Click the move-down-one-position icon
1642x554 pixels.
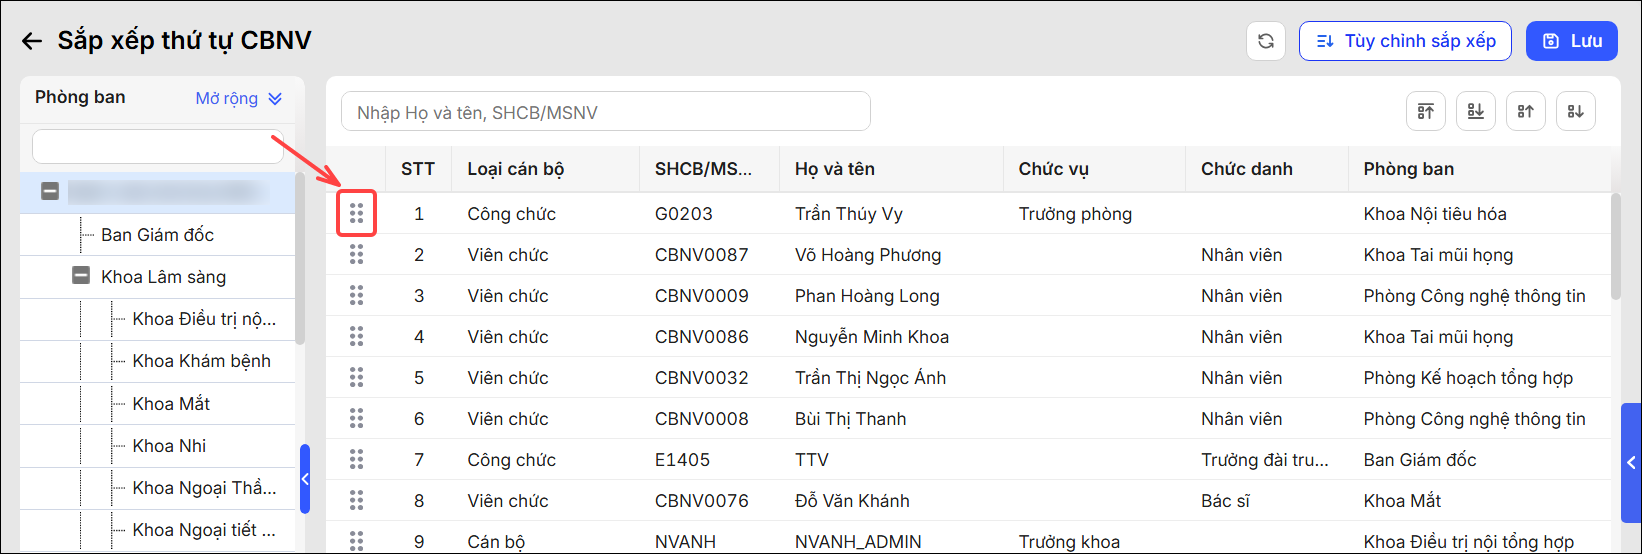1575,111
